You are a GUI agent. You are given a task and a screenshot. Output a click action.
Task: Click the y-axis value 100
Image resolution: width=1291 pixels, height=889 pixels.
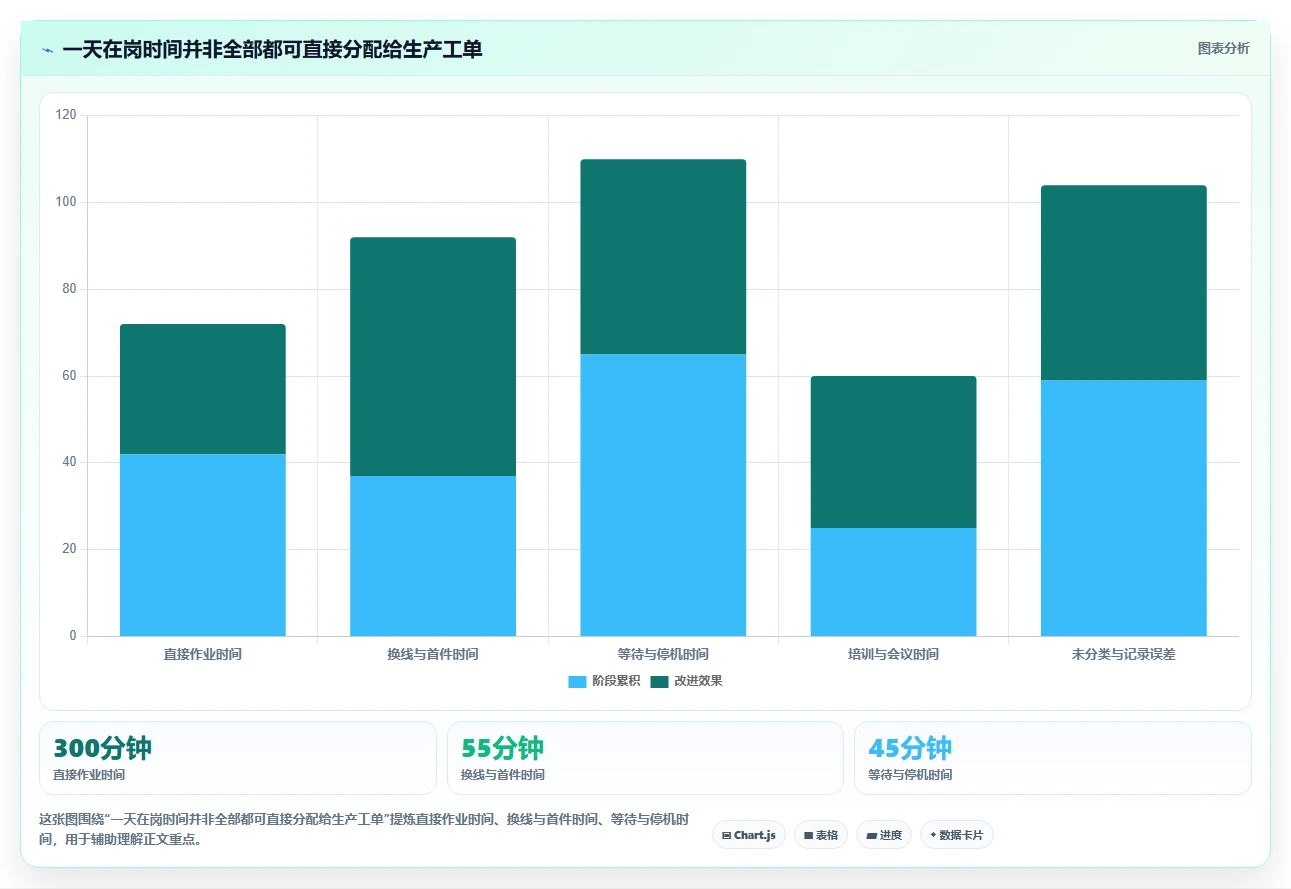[66, 202]
